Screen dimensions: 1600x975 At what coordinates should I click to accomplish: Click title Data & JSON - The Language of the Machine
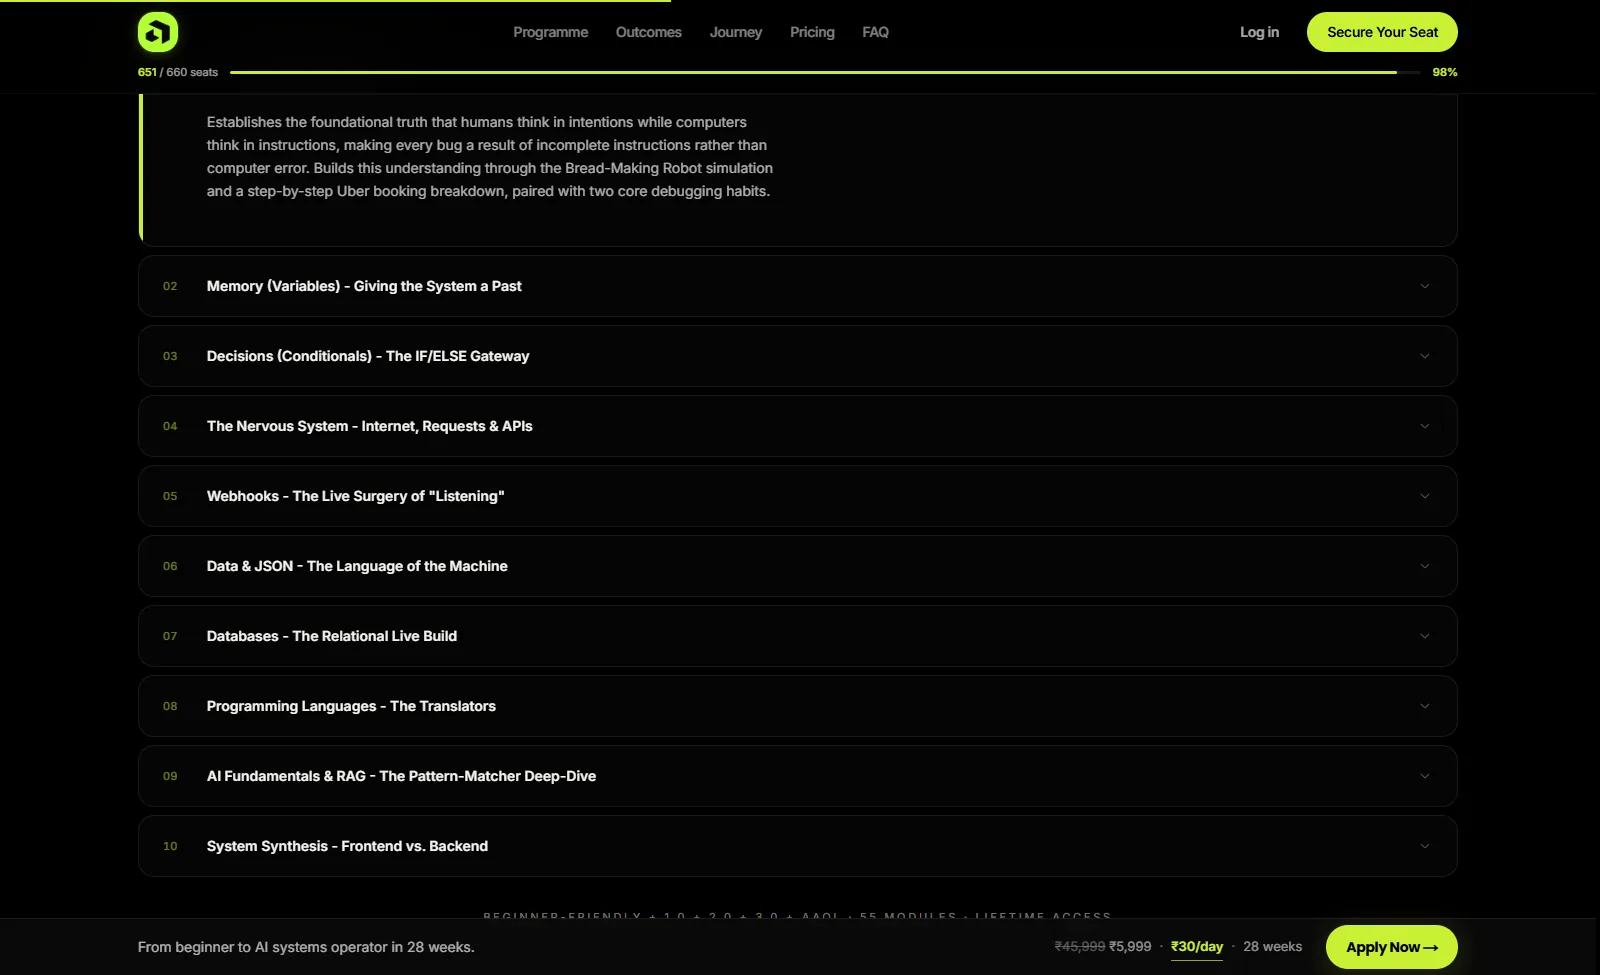coord(357,566)
